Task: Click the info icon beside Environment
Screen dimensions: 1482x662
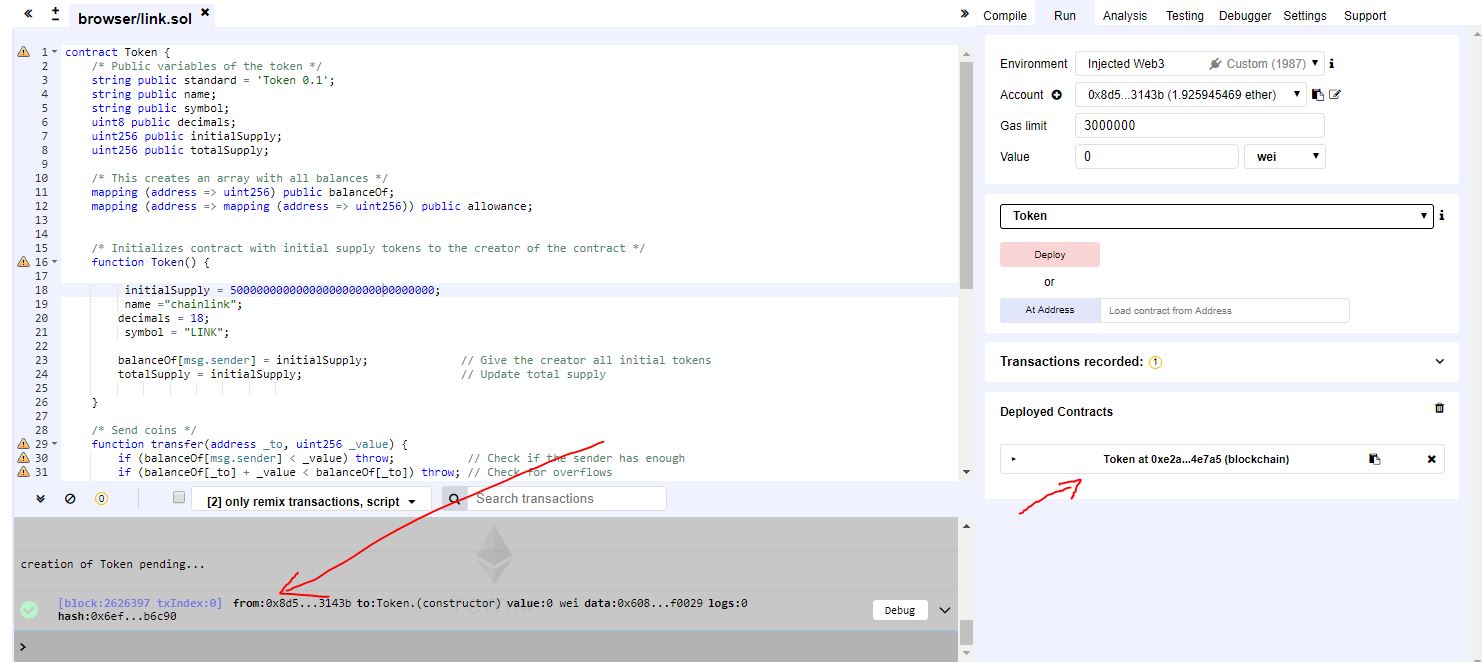Action: 1332,63
